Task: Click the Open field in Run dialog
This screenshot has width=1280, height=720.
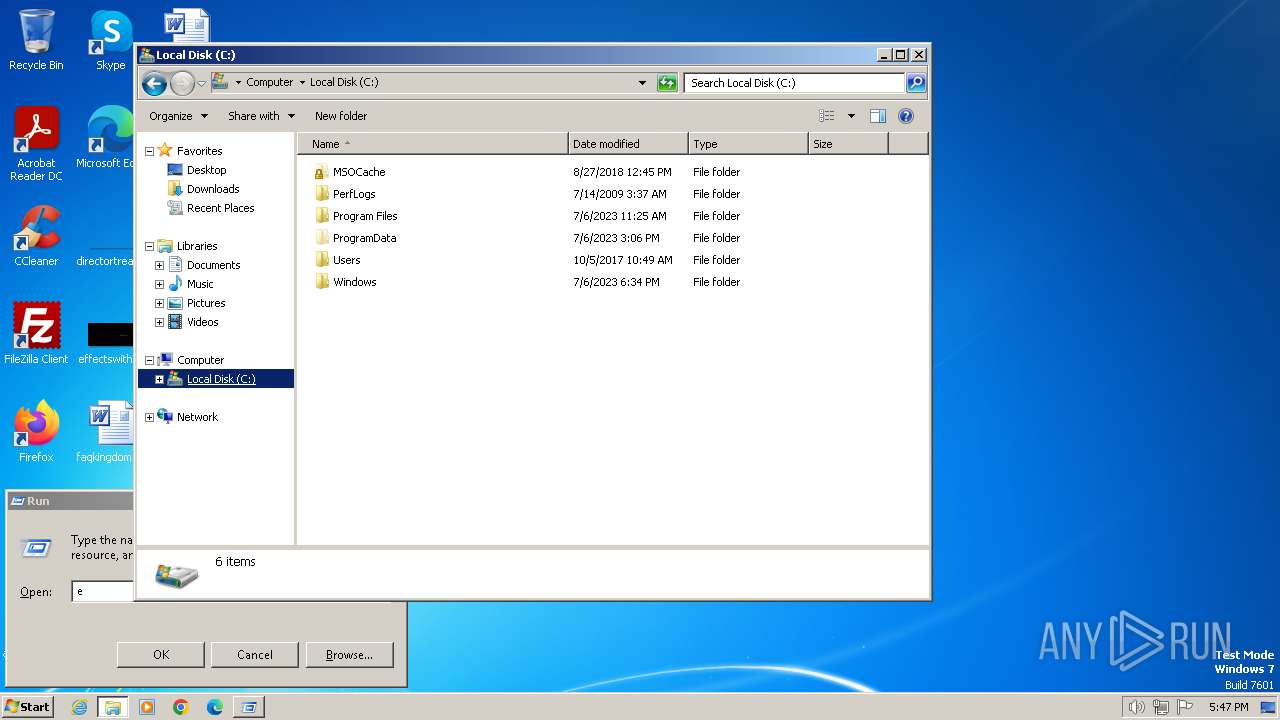Action: tap(103, 592)
